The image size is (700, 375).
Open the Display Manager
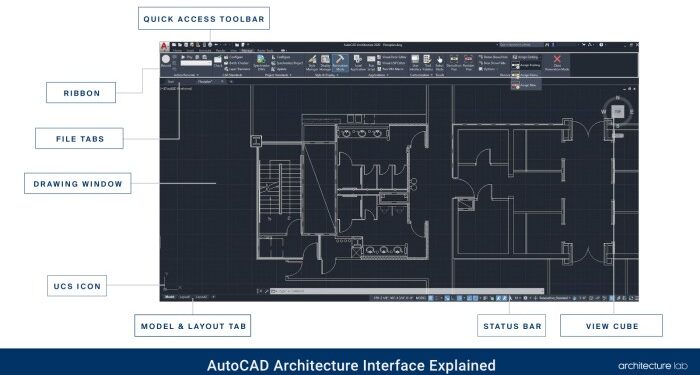[x=325, y=63]
